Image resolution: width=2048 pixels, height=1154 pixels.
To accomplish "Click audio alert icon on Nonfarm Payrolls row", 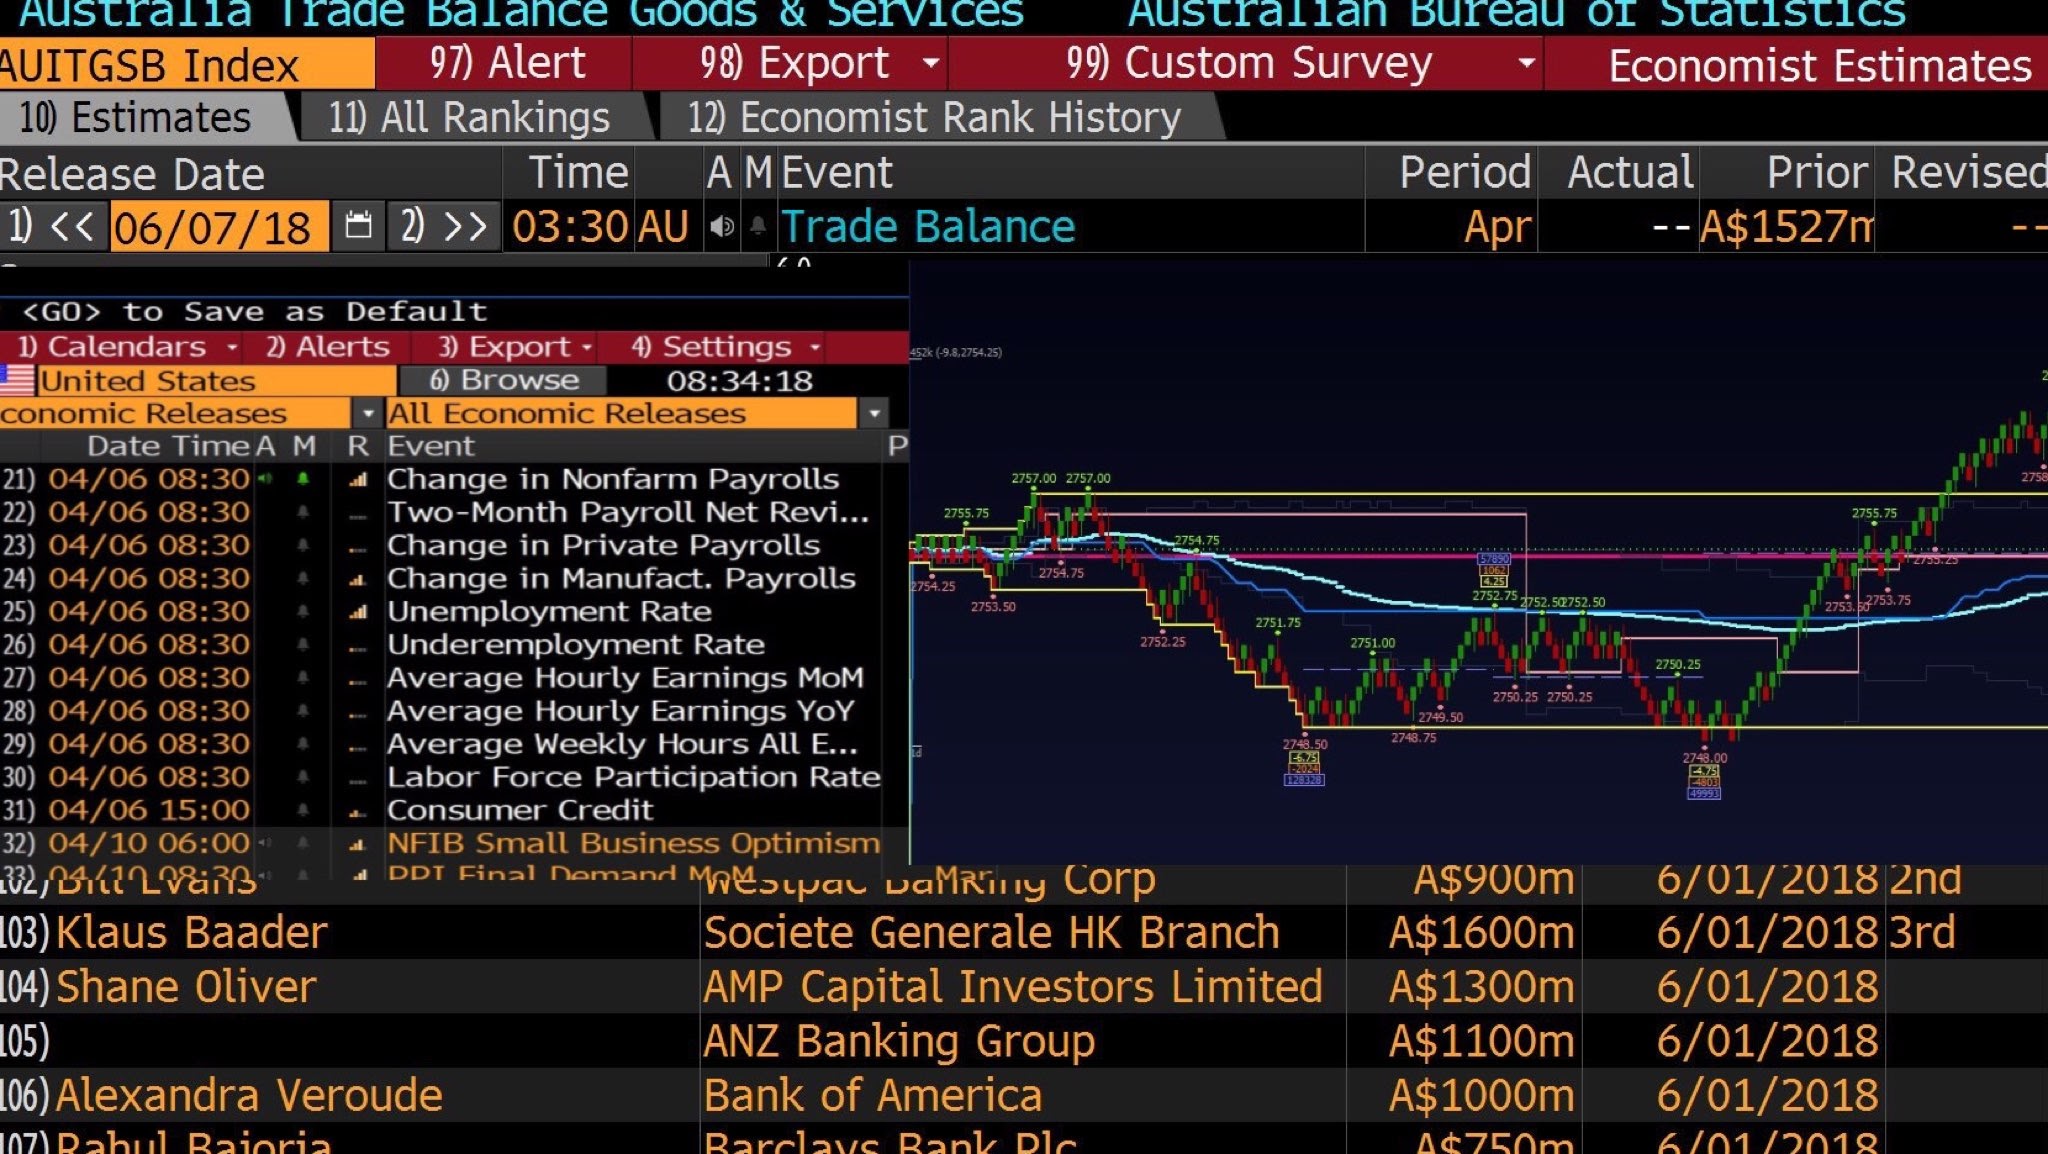I will click(x=265, y=479).
